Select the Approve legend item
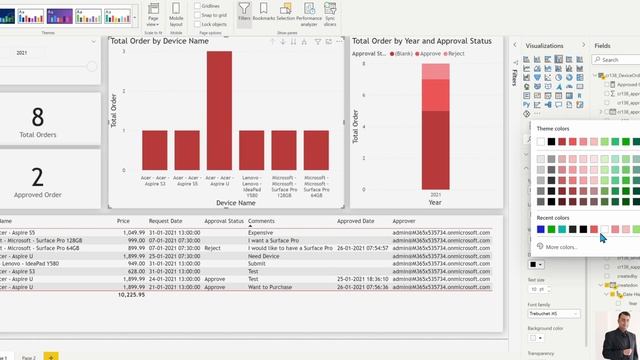The width and height of the screenshot is (640, 360). [428, 53]
